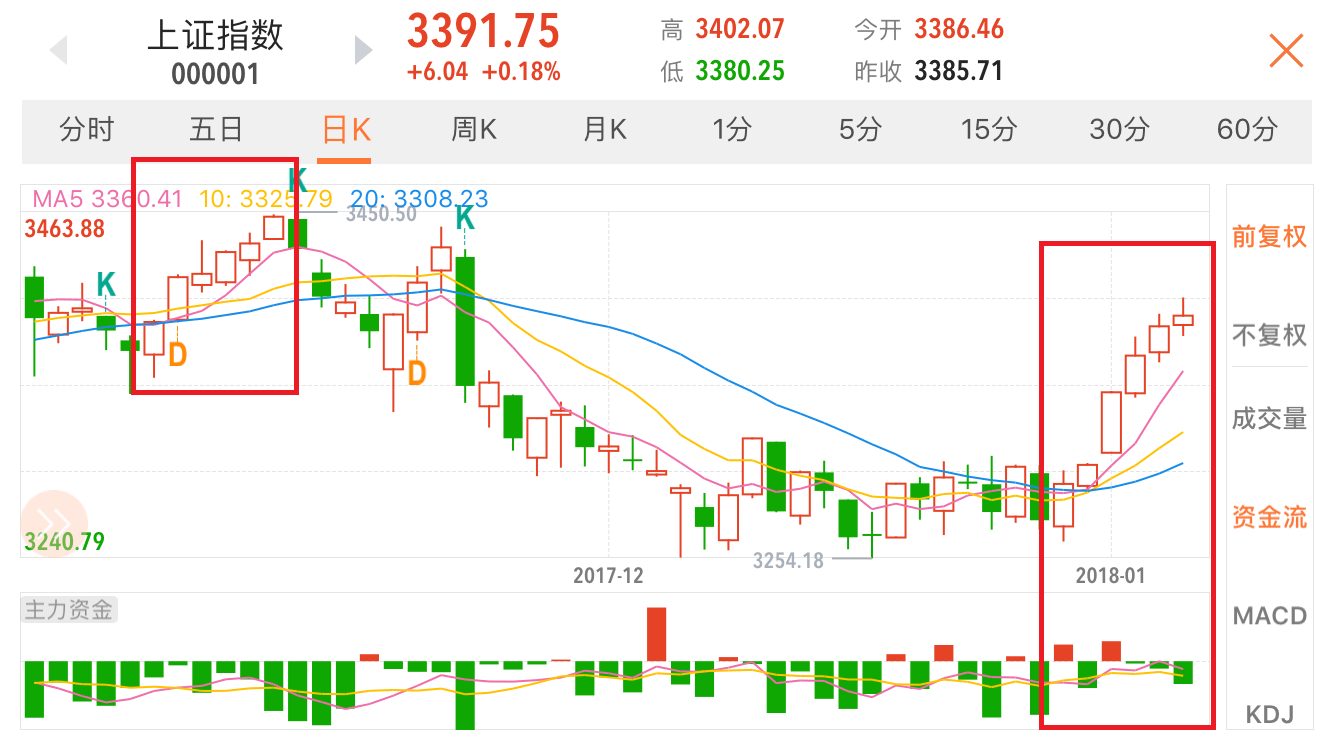
Task: Show the MACD indicator
Action: [1269, 615]
